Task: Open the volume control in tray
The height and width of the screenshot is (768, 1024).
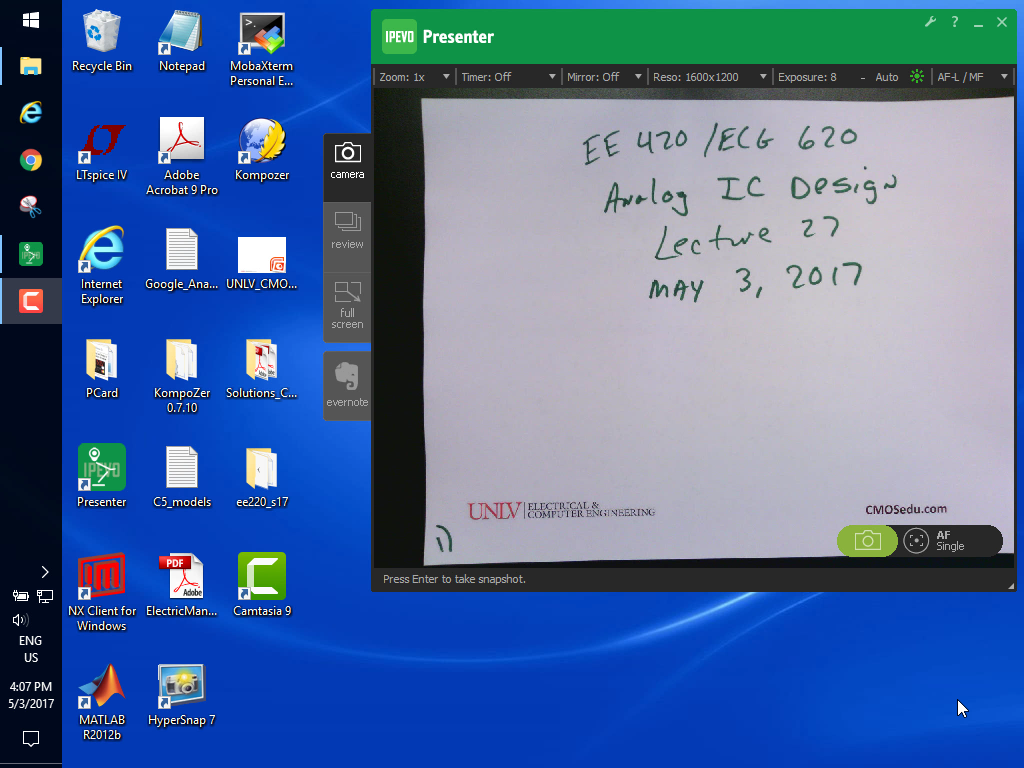Action: [x=20, y=620]
